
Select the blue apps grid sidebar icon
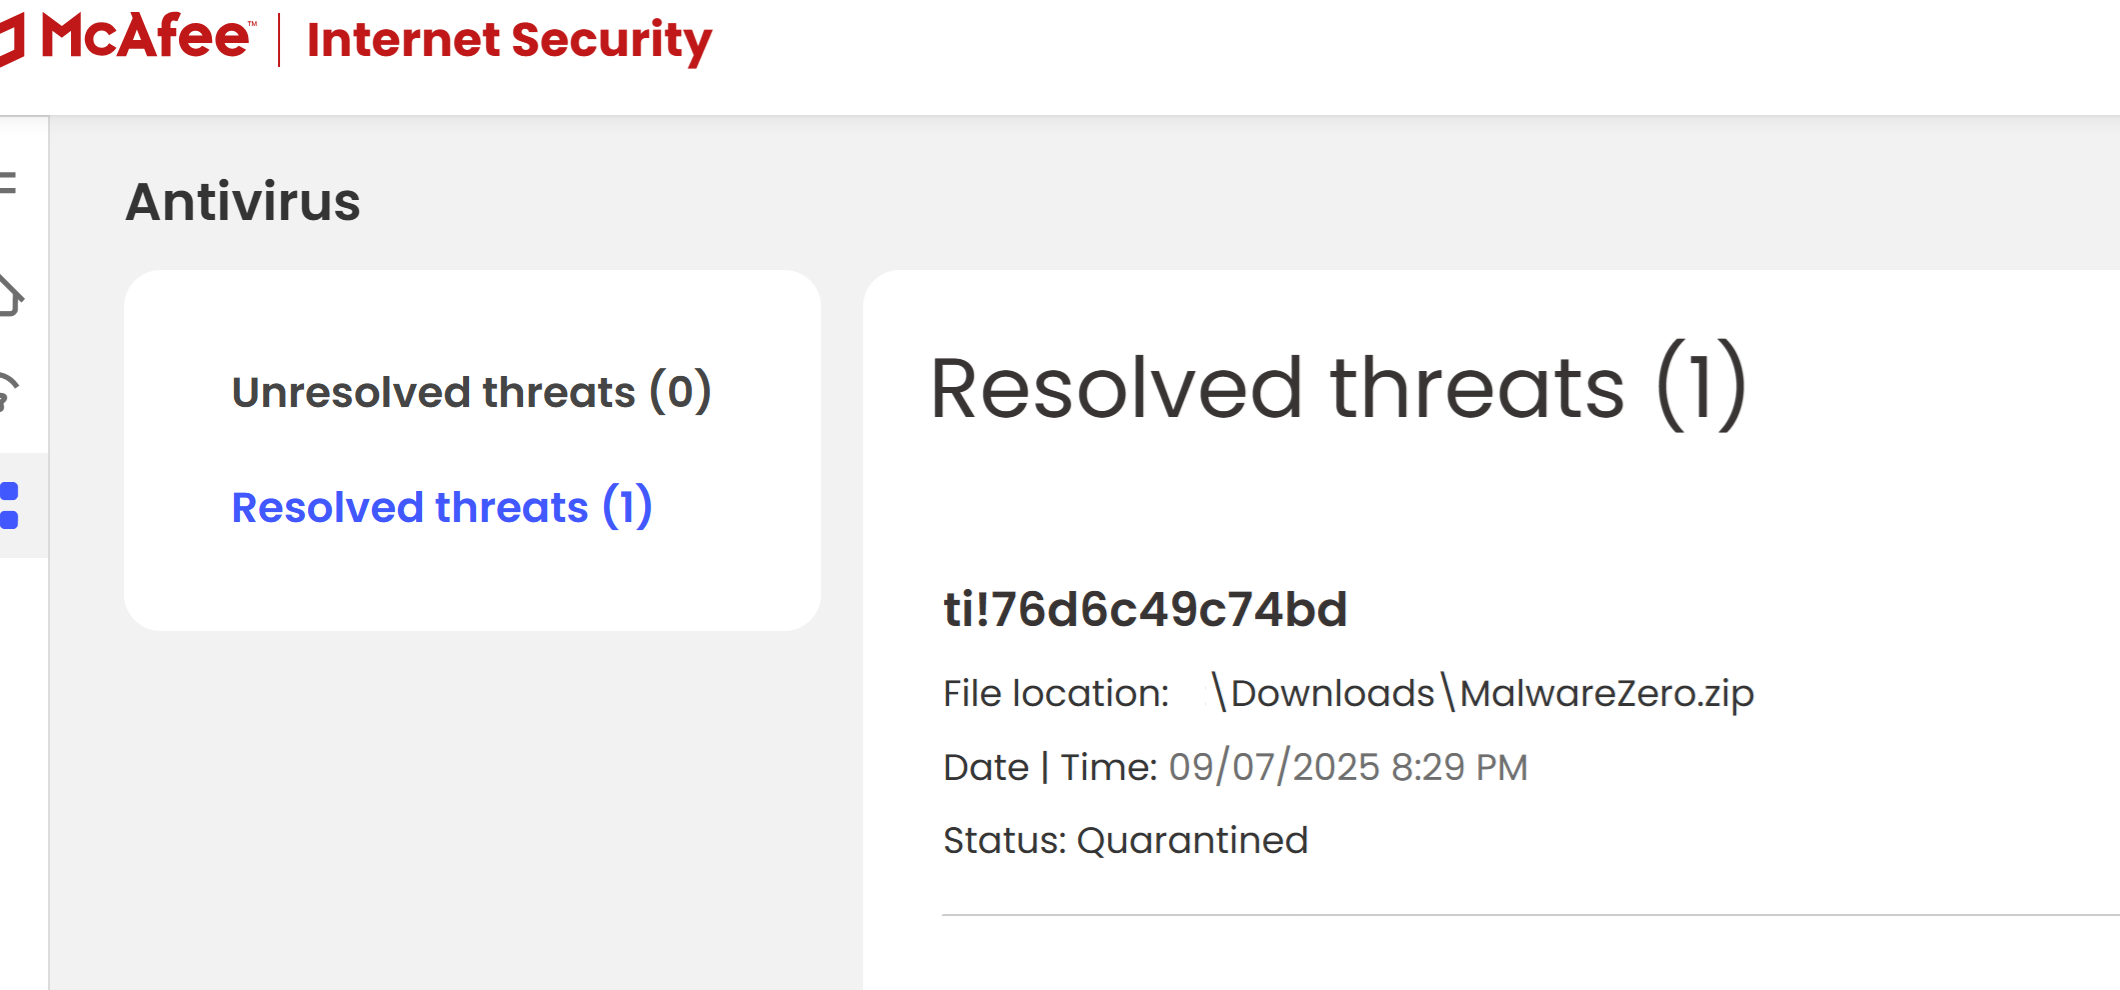coord(9,505)
